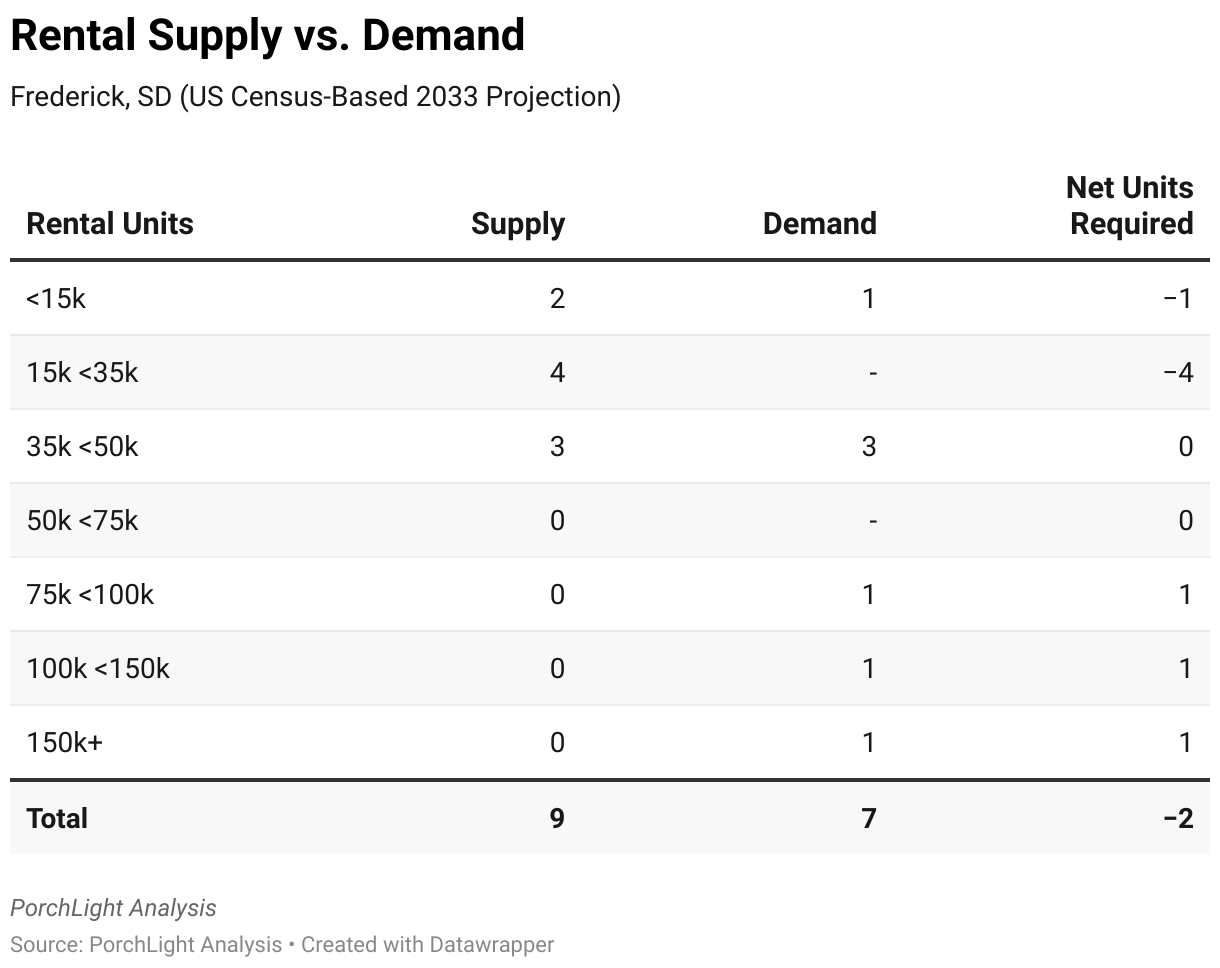Click the "Total" row label
This screenshot has width=1220, height=968.
point(57,818)
